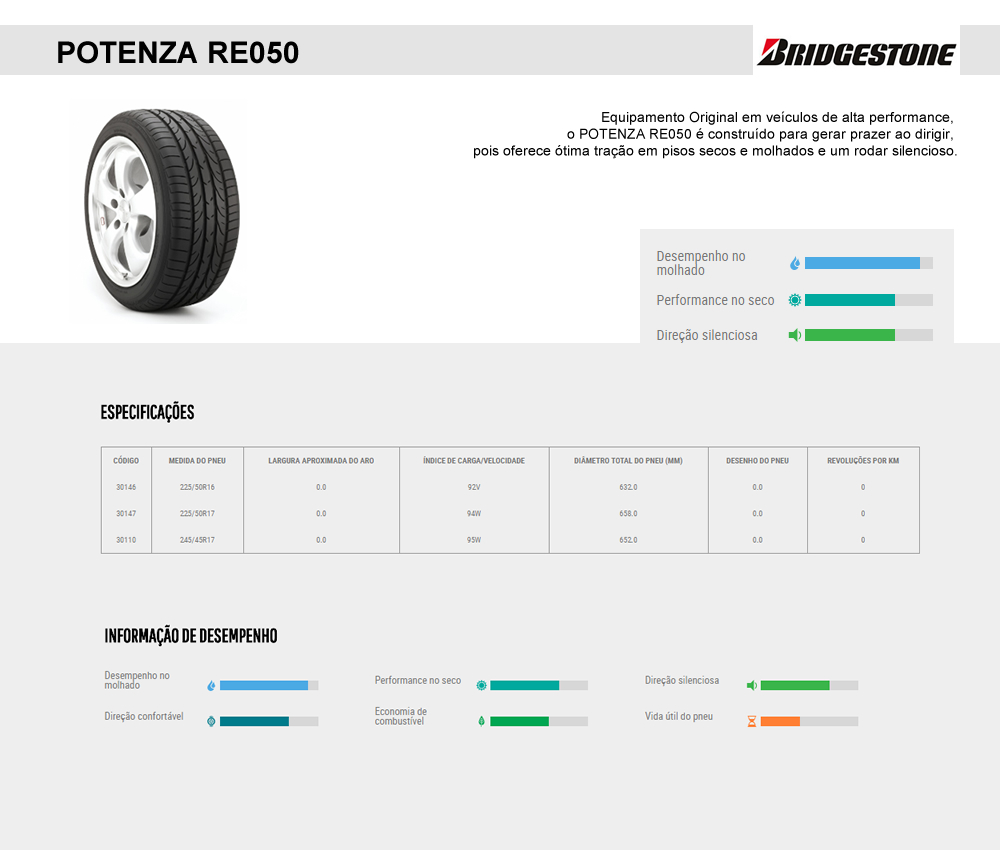Select tire size 225/50R17
This screenshot has height=850, width=1000.
click(197, 513)
